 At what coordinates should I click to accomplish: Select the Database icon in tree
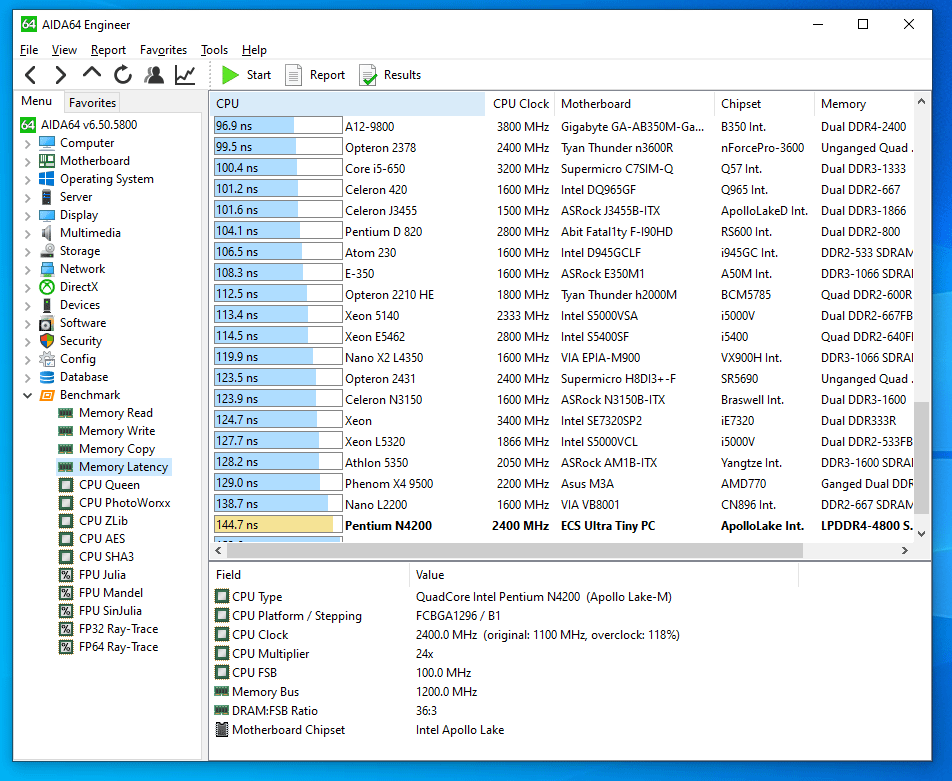click(47, 377)
